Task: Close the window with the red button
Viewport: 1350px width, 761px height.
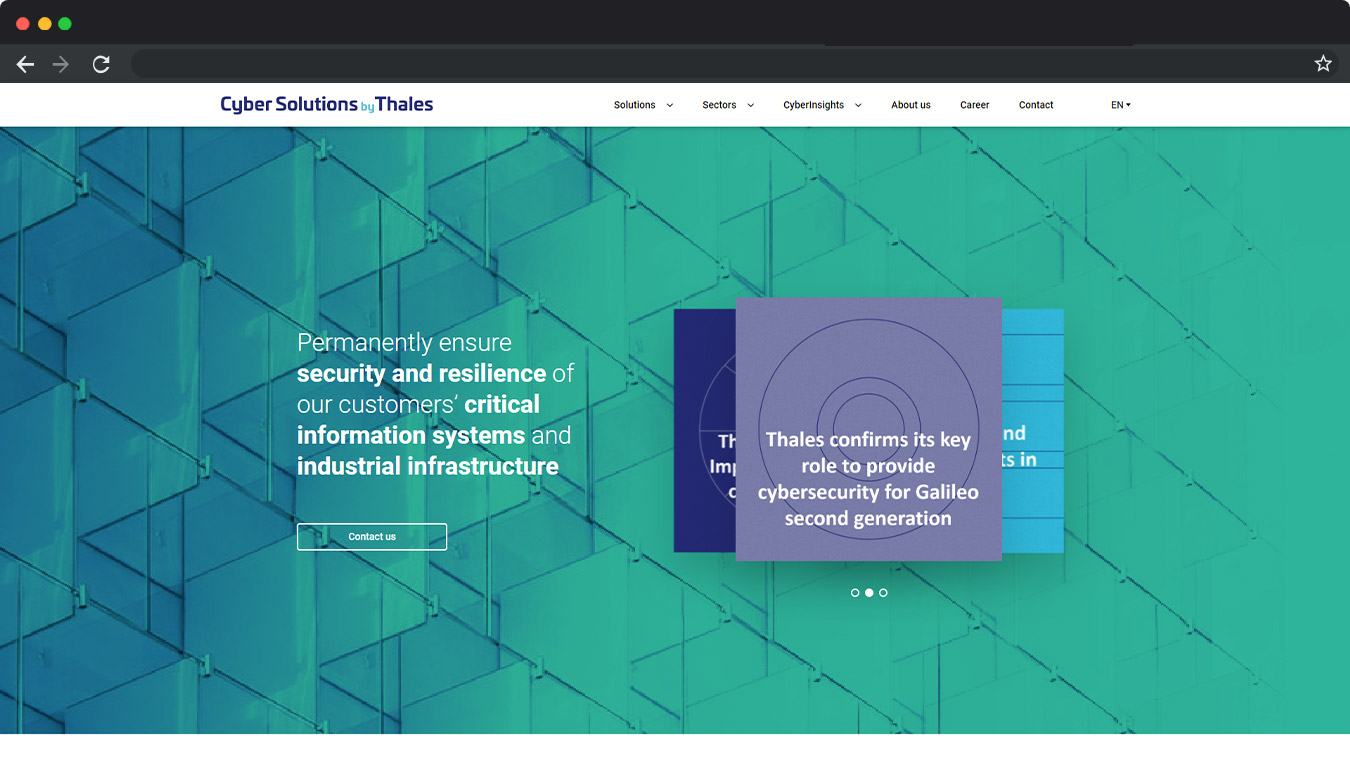Action: [23, 24]
